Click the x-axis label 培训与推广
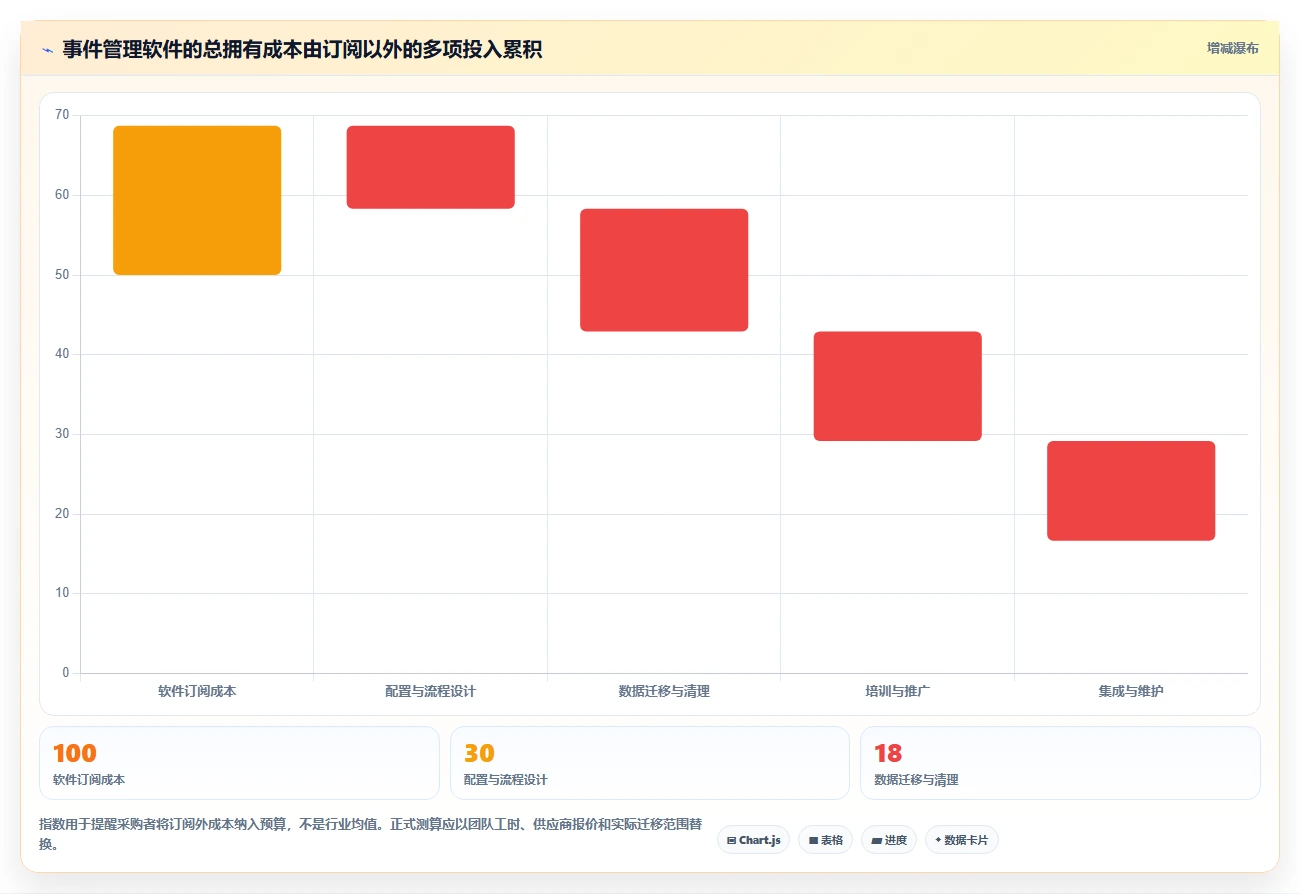The height and width of the screenshot is (894, 1300). point(898,691)
